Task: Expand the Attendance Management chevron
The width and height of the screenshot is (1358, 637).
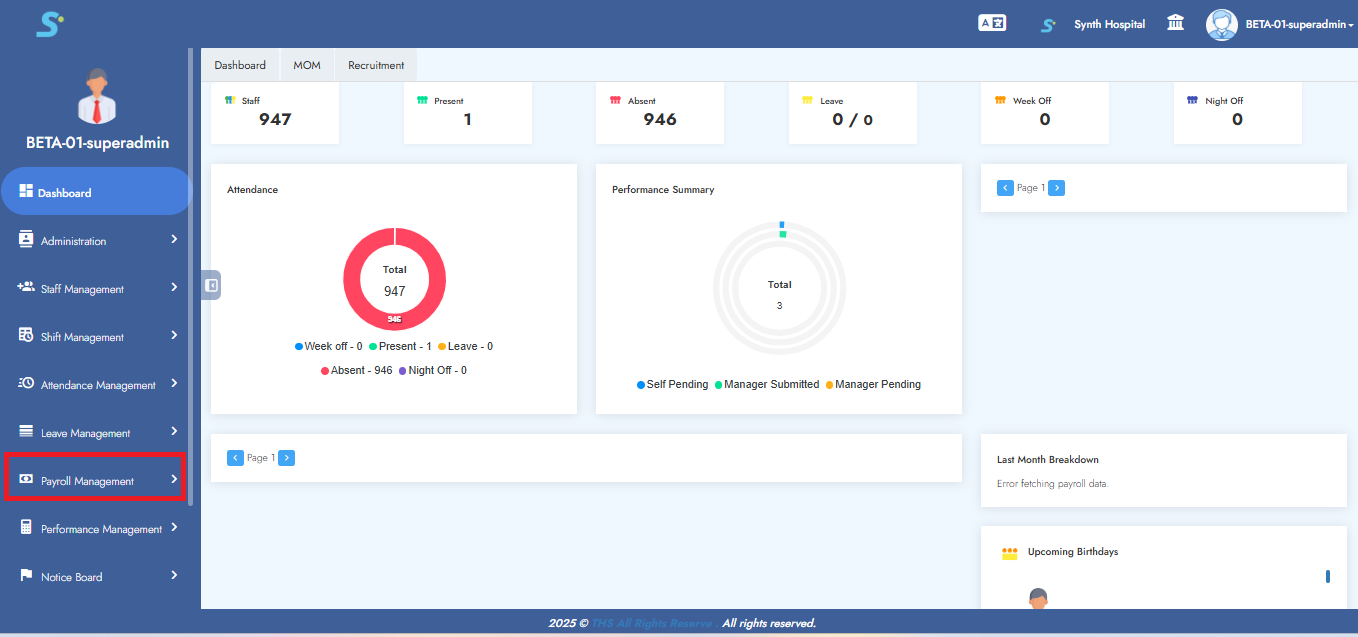Action: click(174, 383)
